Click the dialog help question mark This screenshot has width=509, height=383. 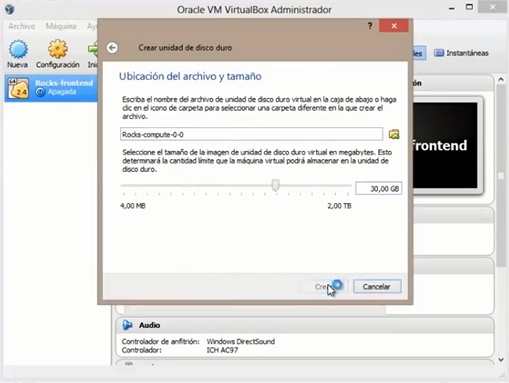(370, 26)
